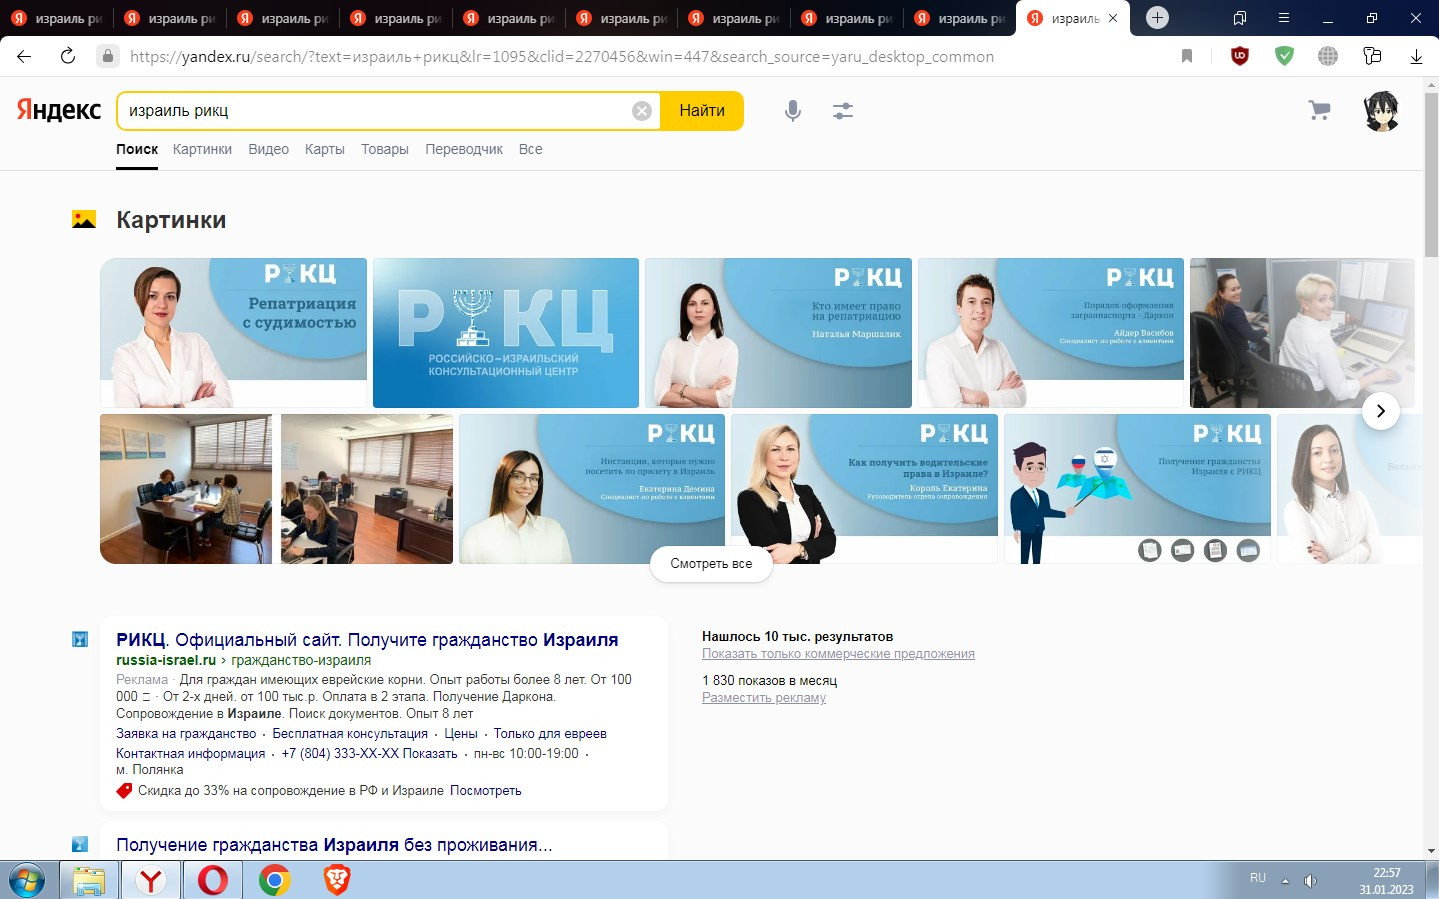Open the Windows Start button

click(26, 880)
